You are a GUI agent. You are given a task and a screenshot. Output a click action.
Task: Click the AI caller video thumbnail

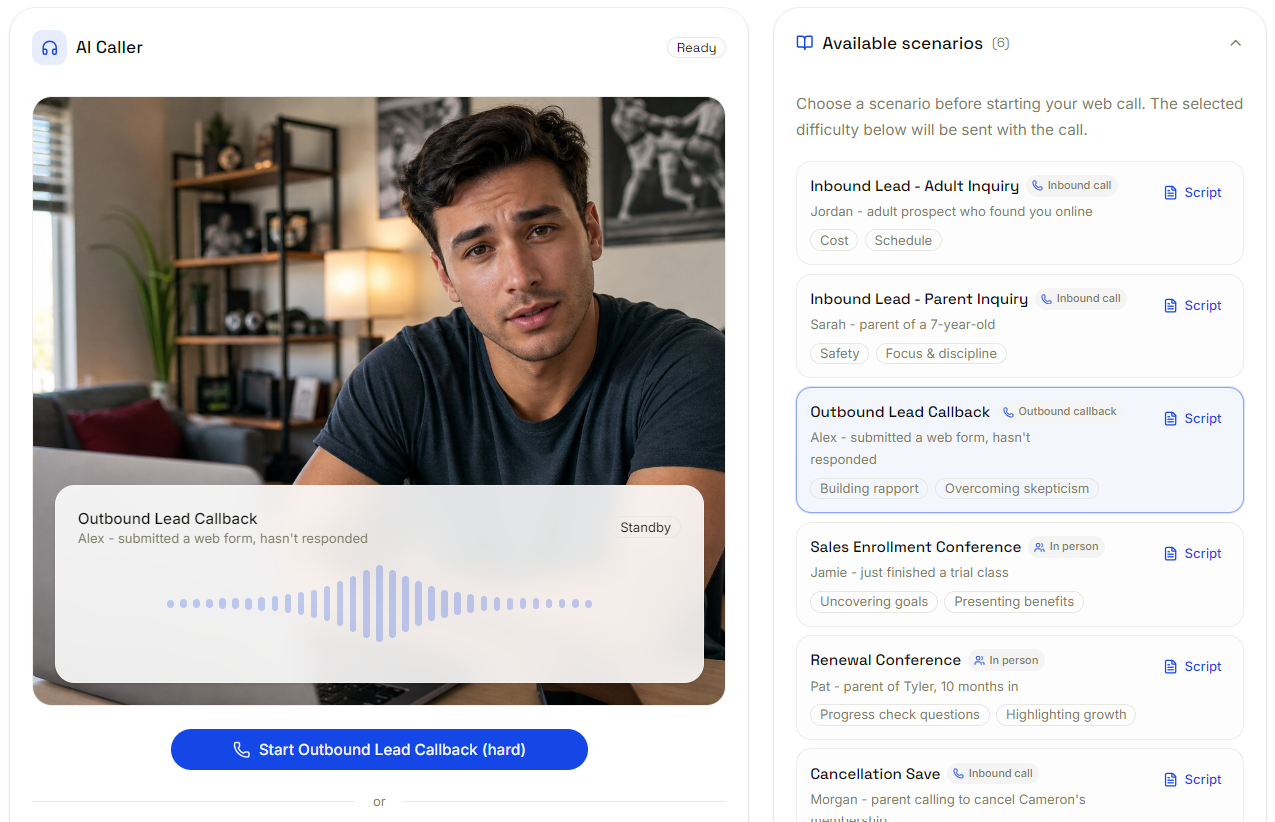[x=379, y=400]
